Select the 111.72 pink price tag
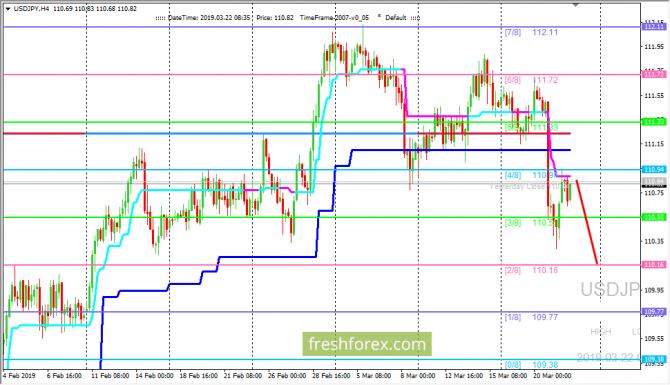This screenshot has width=670, height=385. click(654, 74)
